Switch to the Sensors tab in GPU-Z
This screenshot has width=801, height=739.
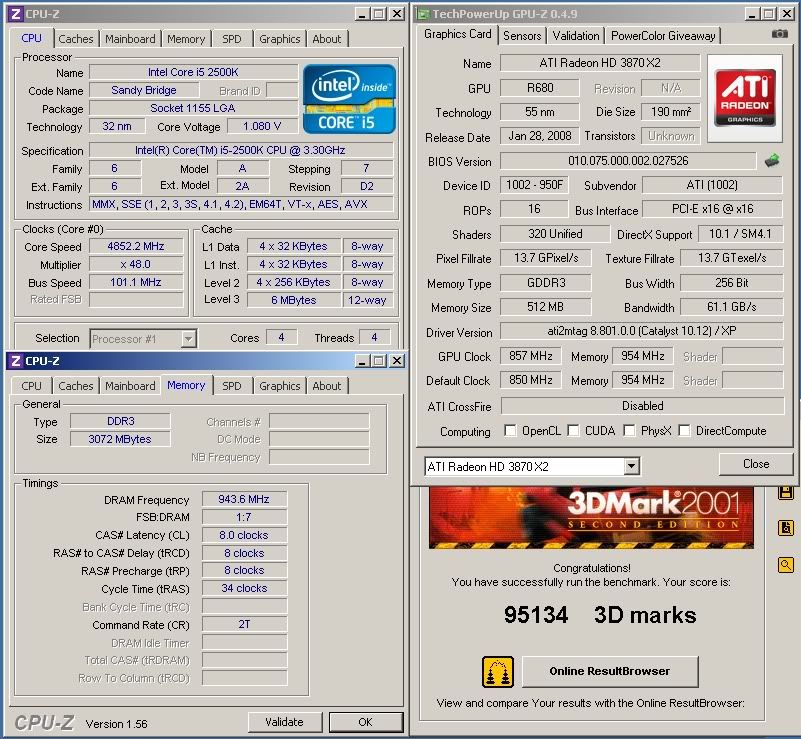click(522, 36)
